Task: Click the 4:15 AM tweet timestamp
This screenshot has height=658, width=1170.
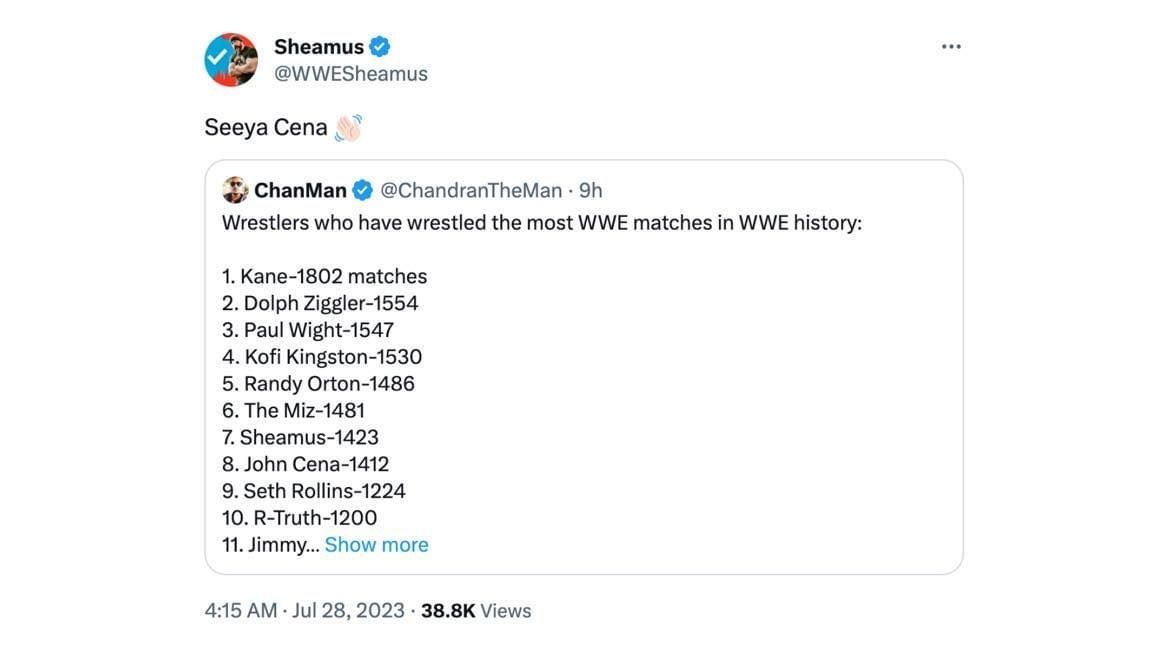Action: pyautogui.click(x=240, y=611)
